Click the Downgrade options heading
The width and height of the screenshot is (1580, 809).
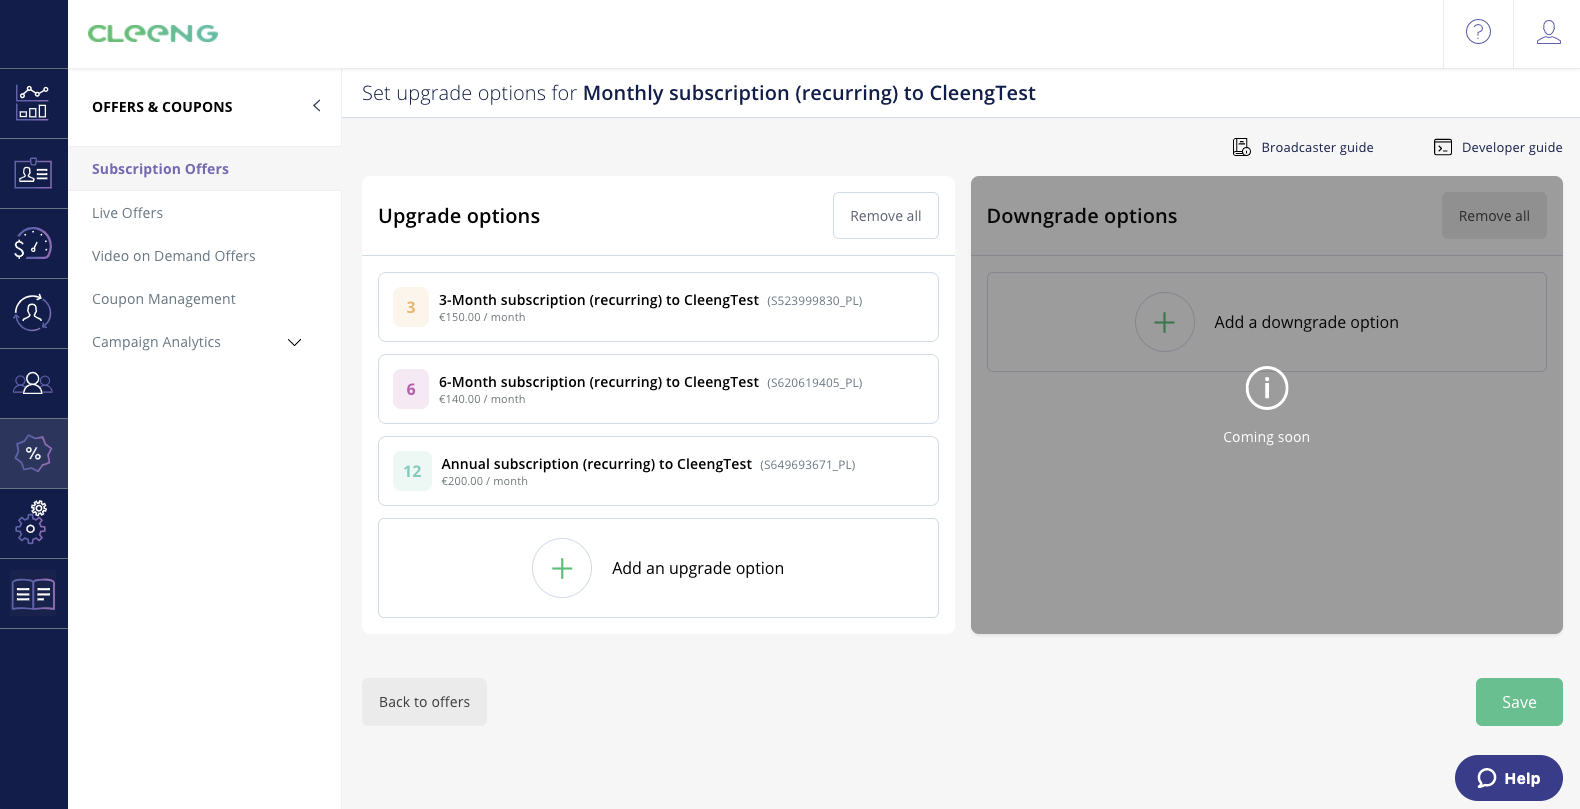(1082, 216)
